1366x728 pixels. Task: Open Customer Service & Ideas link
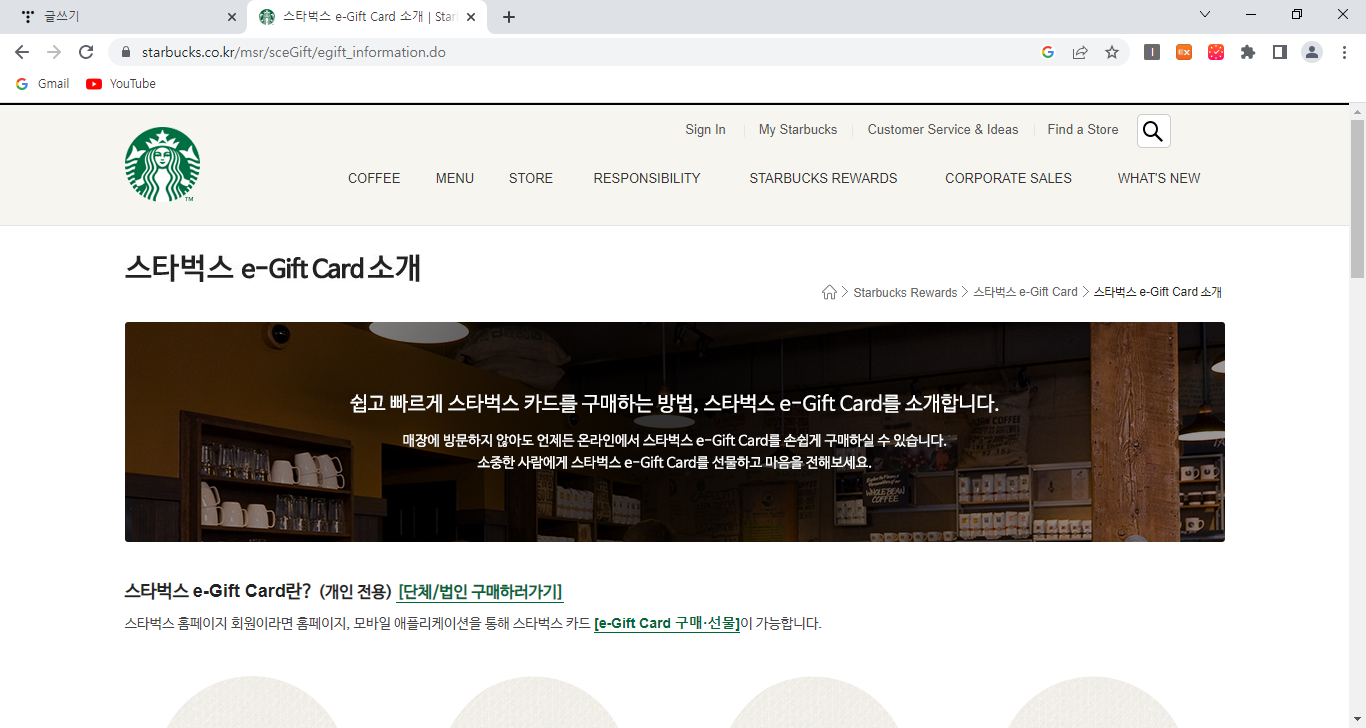[943, 130]
